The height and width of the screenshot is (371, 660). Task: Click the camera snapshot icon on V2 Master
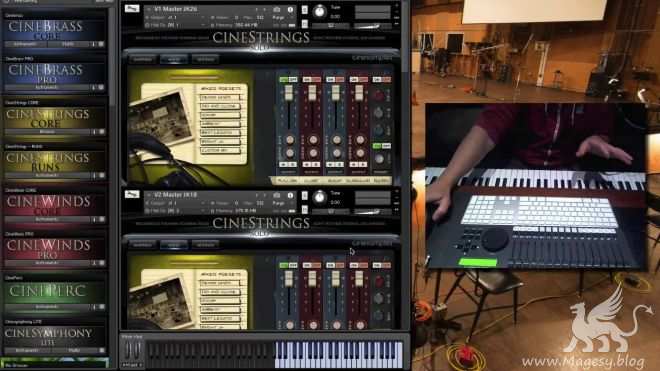[277, 195]
